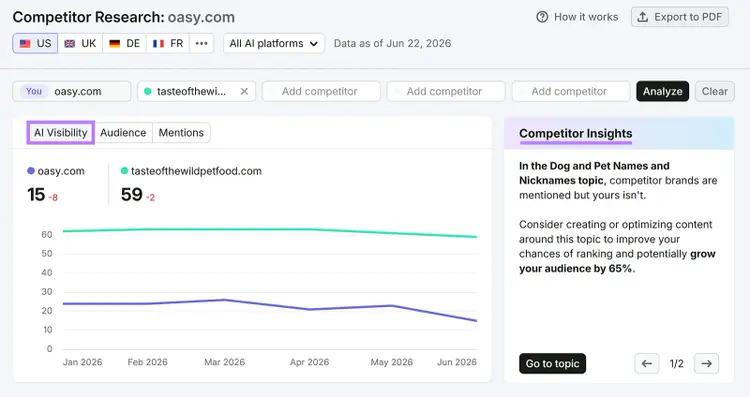Click the green tasteofthewildpetfood.com legend dot
750x397 pixels.
124,171
